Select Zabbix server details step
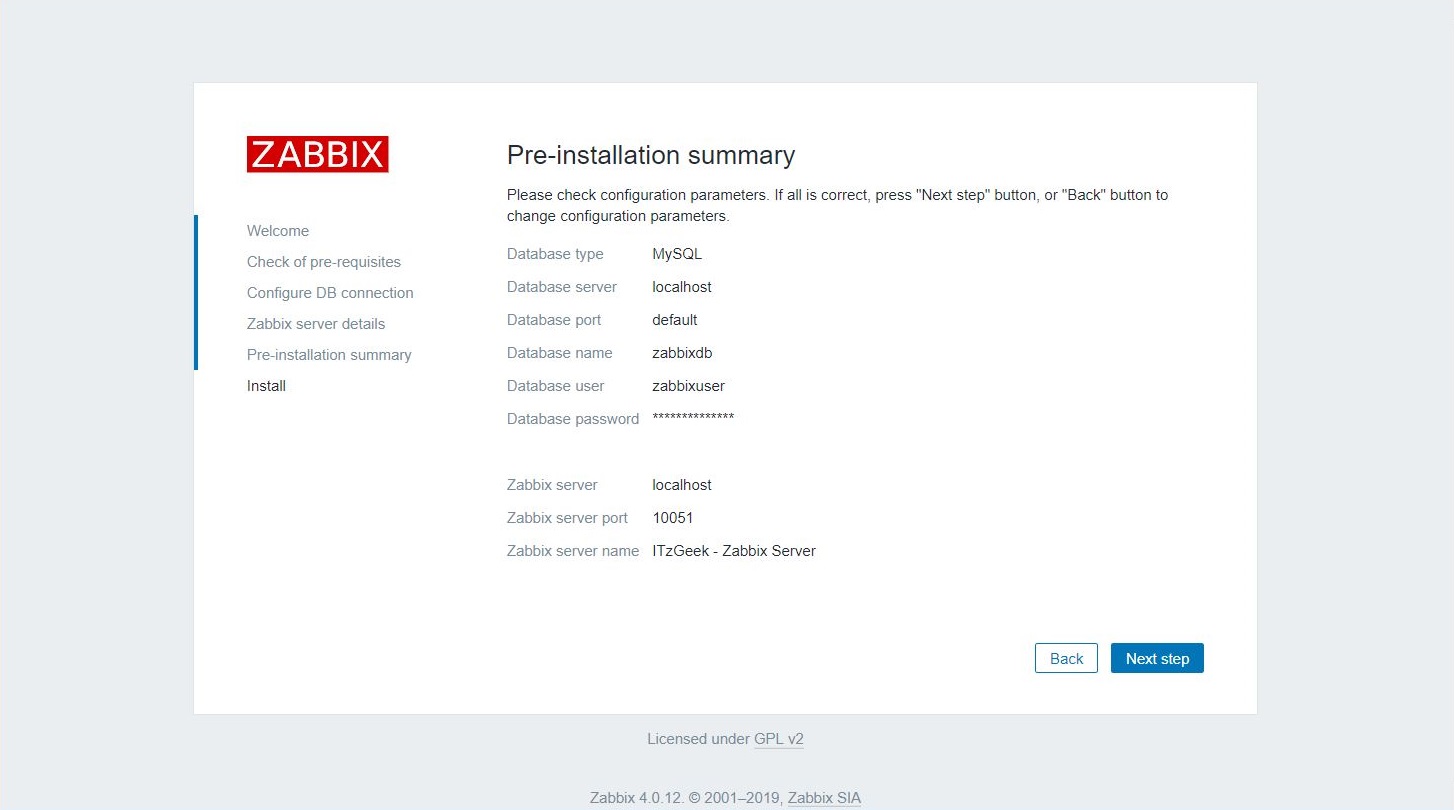The height and width of the screenshot is (810, 1454). pos(316,324)
